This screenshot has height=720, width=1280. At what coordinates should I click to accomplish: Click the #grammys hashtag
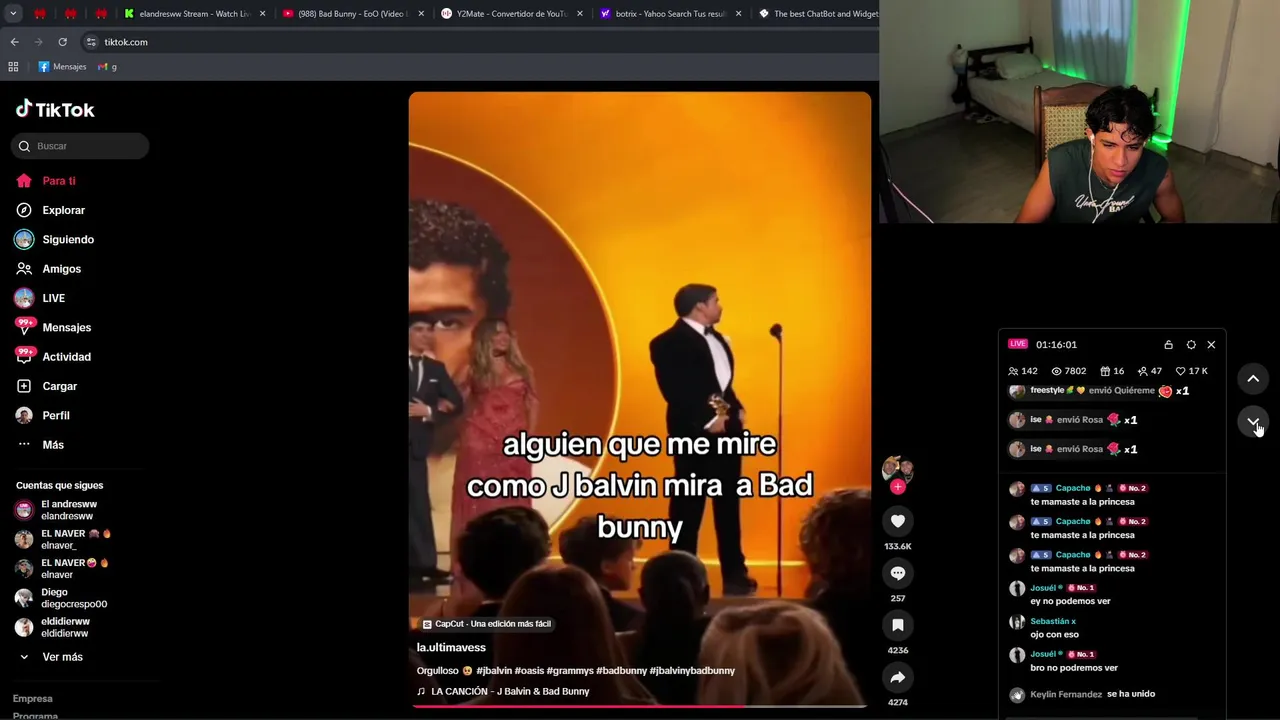pyautogui.click(x=569, y=671)
